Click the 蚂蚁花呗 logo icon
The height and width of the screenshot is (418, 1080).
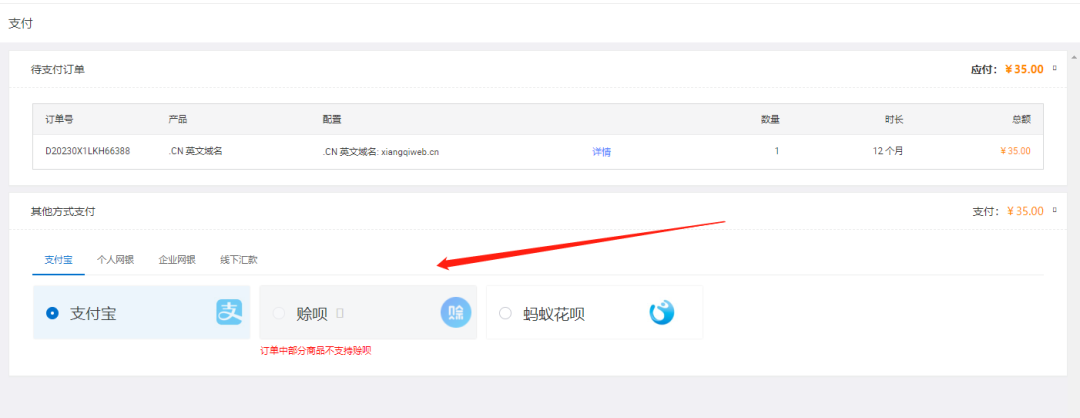pyautogui.click(x=661, y=313)
